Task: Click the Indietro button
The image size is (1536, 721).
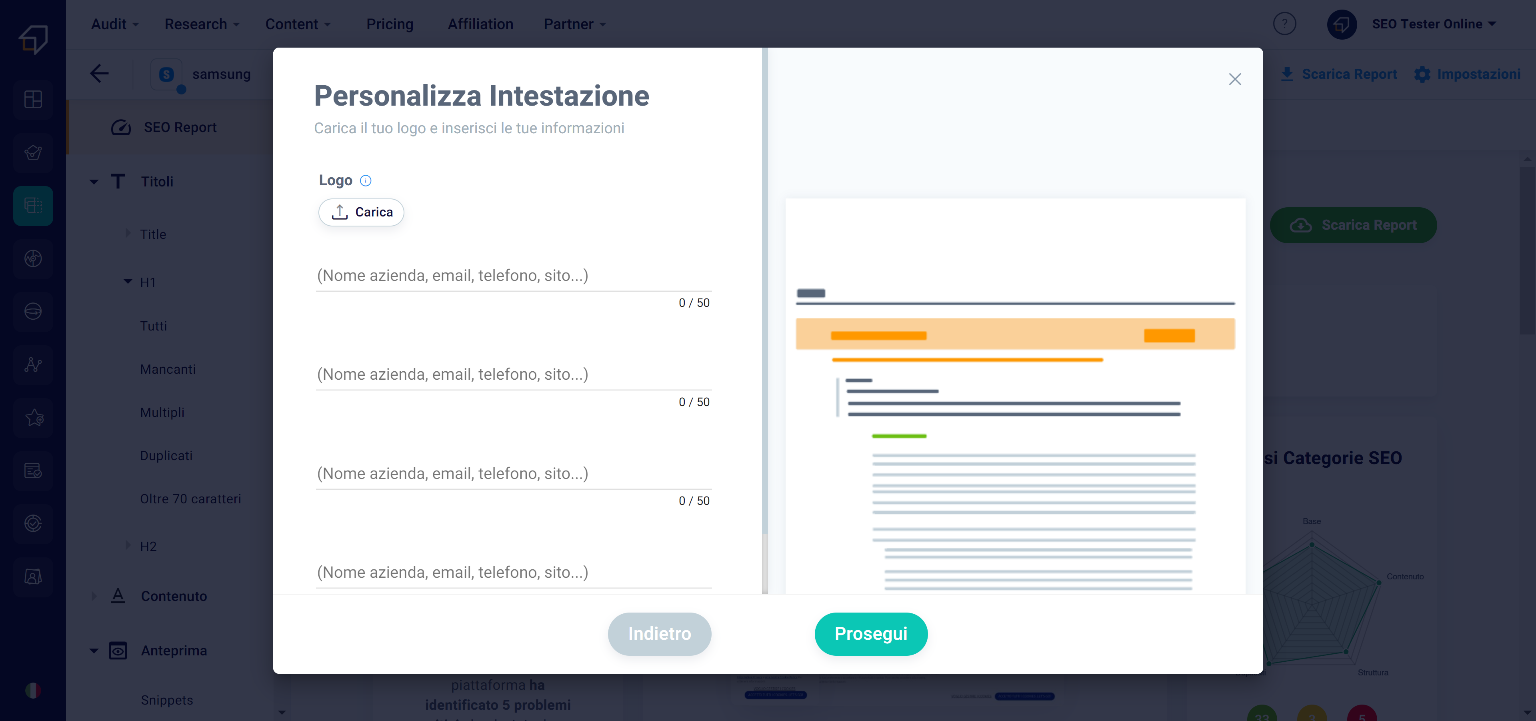Action: tap(659, 634)
